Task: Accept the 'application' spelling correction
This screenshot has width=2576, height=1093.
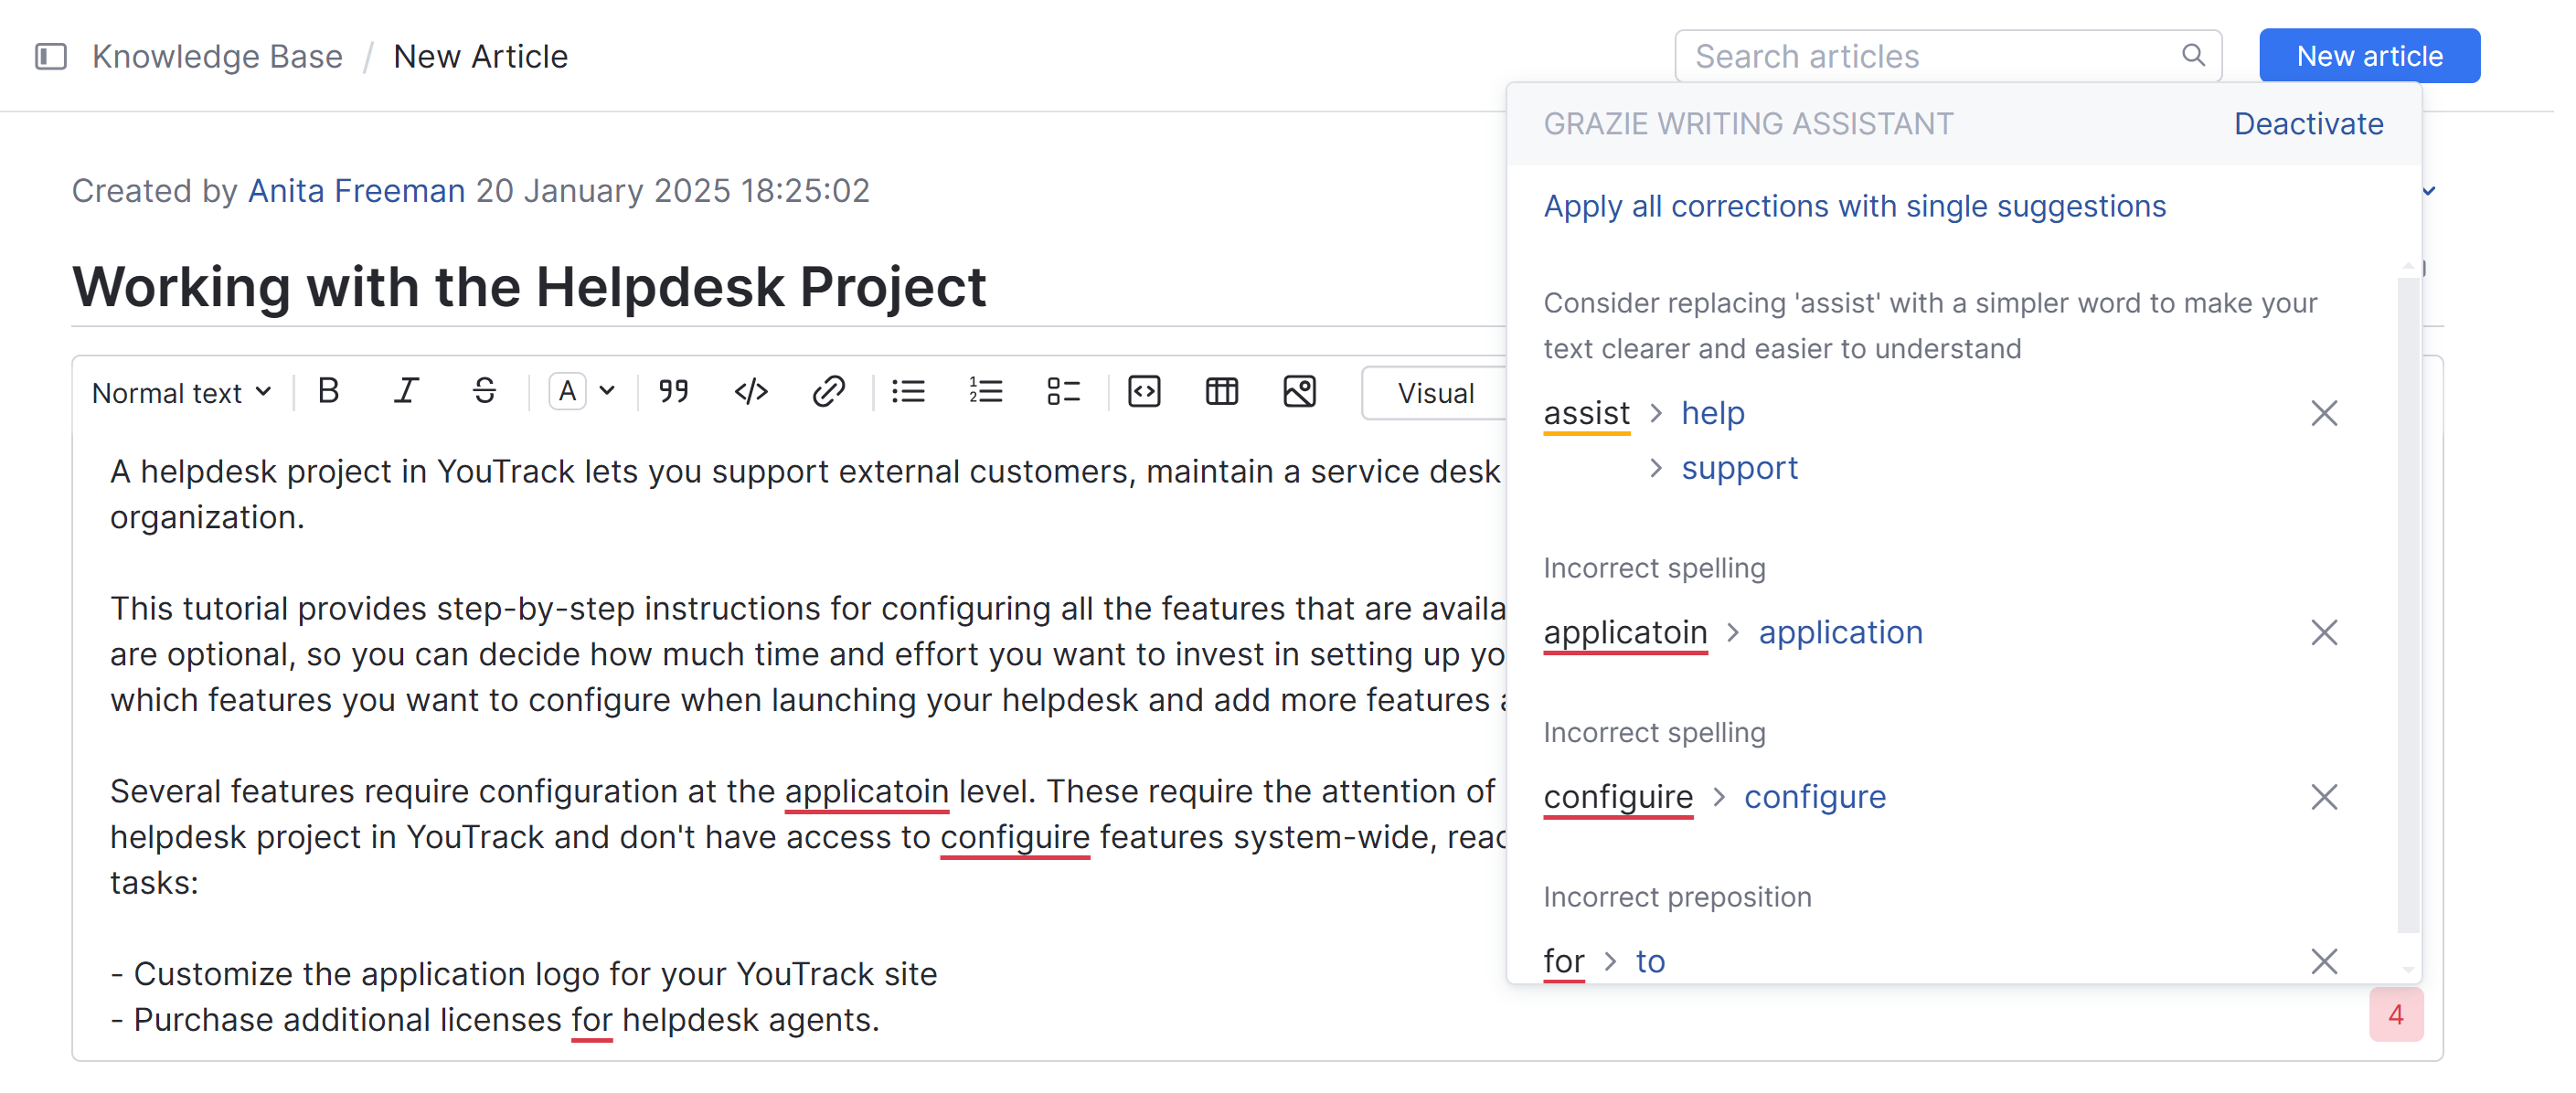Action: click(x=1843, y=633)
